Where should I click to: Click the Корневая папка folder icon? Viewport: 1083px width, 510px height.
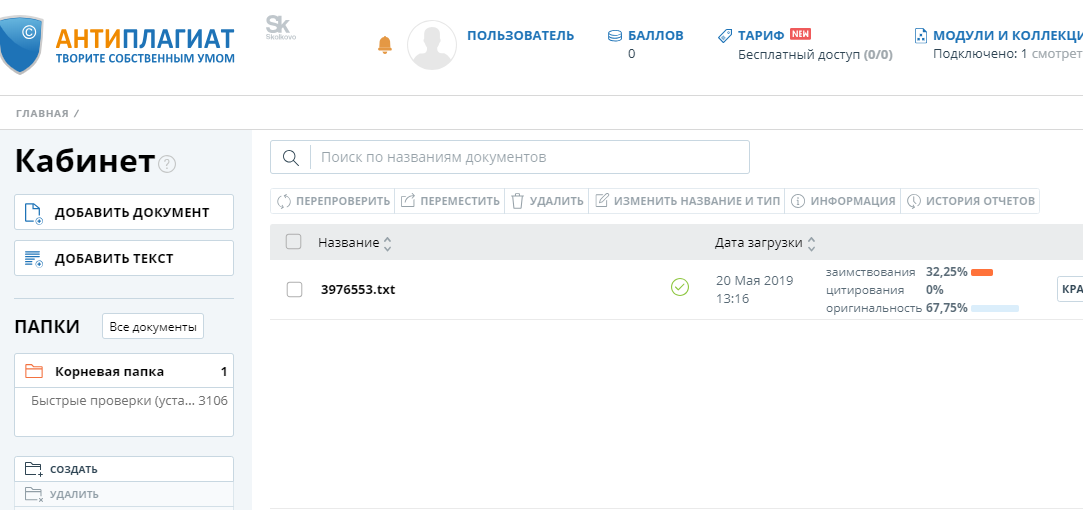[x=34, y=371]
